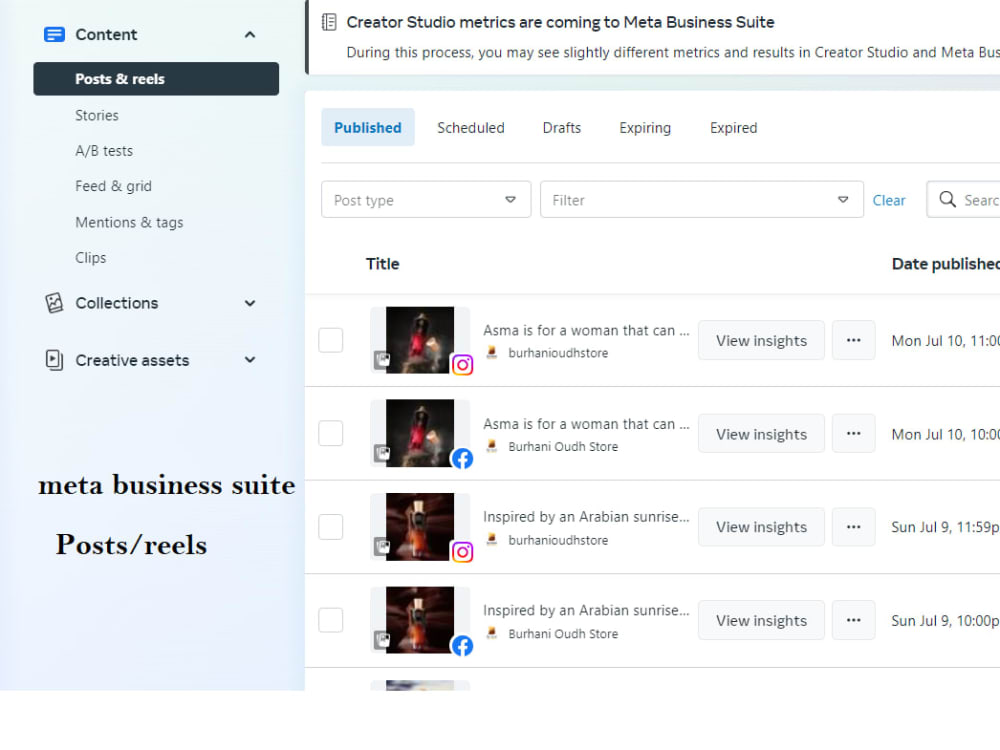Open Feed & grid in sidebar

[114, 186]
